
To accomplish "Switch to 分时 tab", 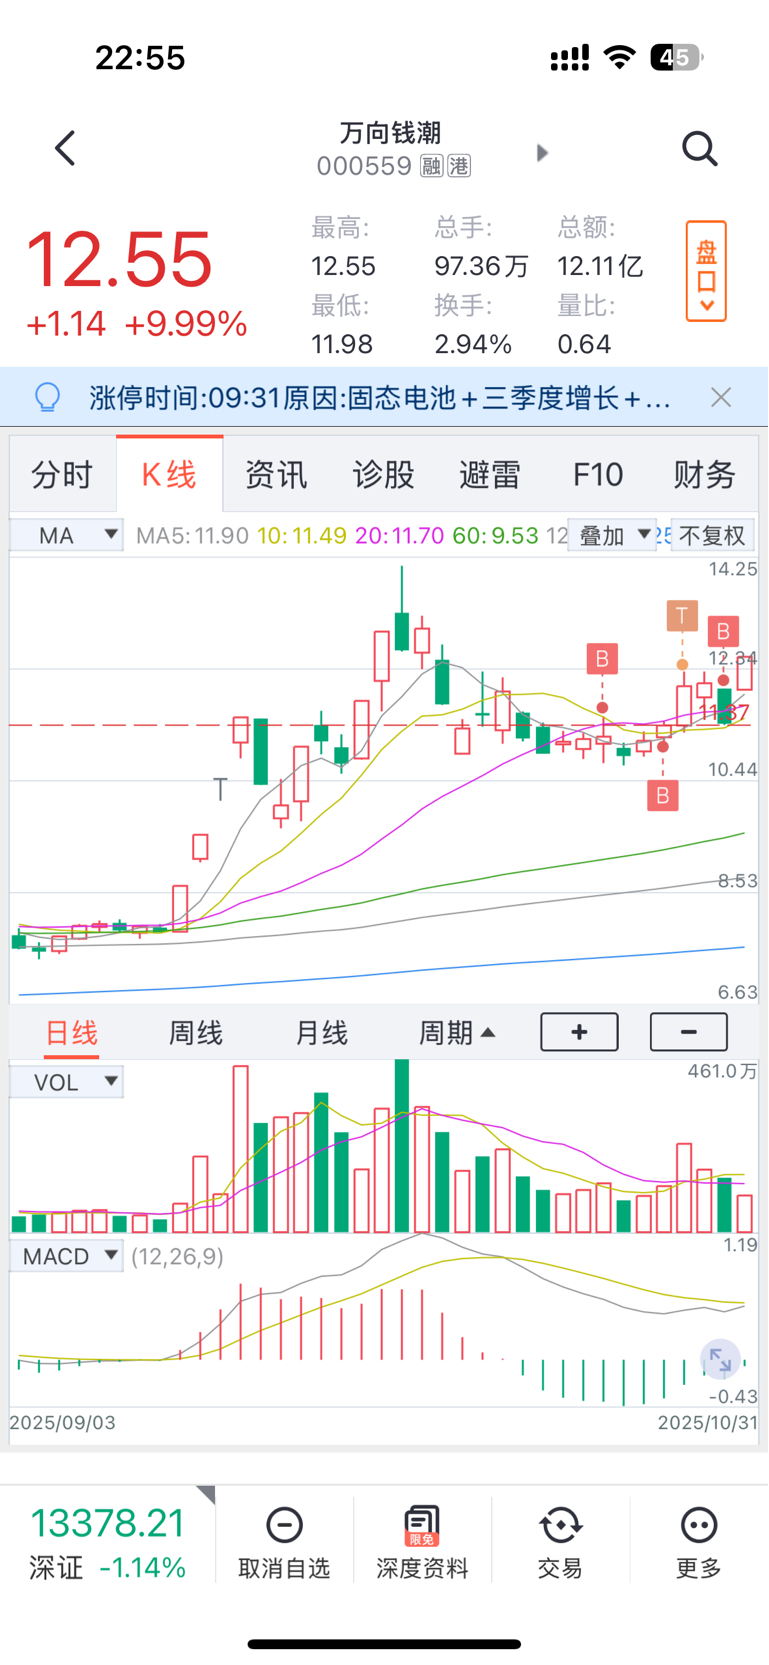I will (62, 475).
